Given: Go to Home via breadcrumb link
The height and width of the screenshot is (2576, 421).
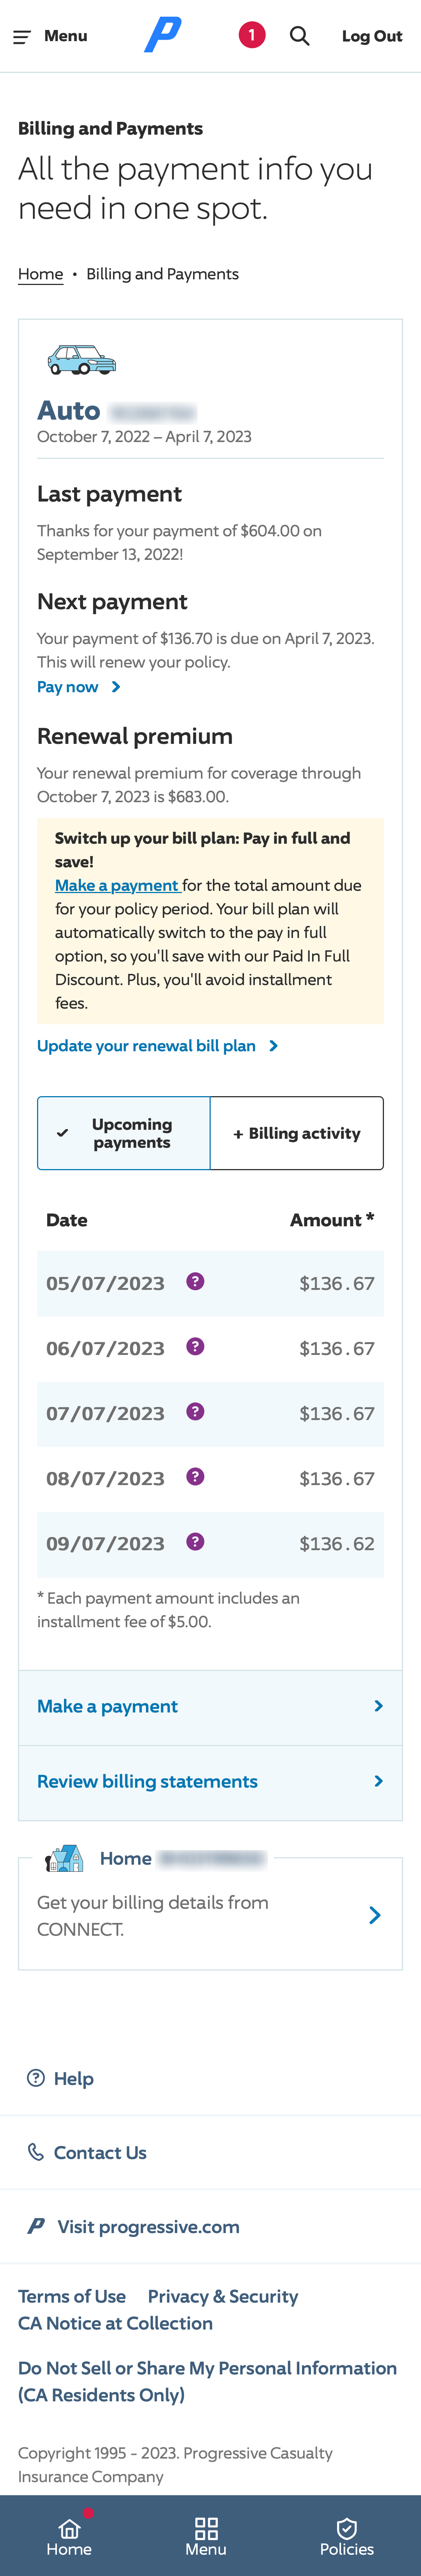Looking at the screenshot, I should click(40, 274).
